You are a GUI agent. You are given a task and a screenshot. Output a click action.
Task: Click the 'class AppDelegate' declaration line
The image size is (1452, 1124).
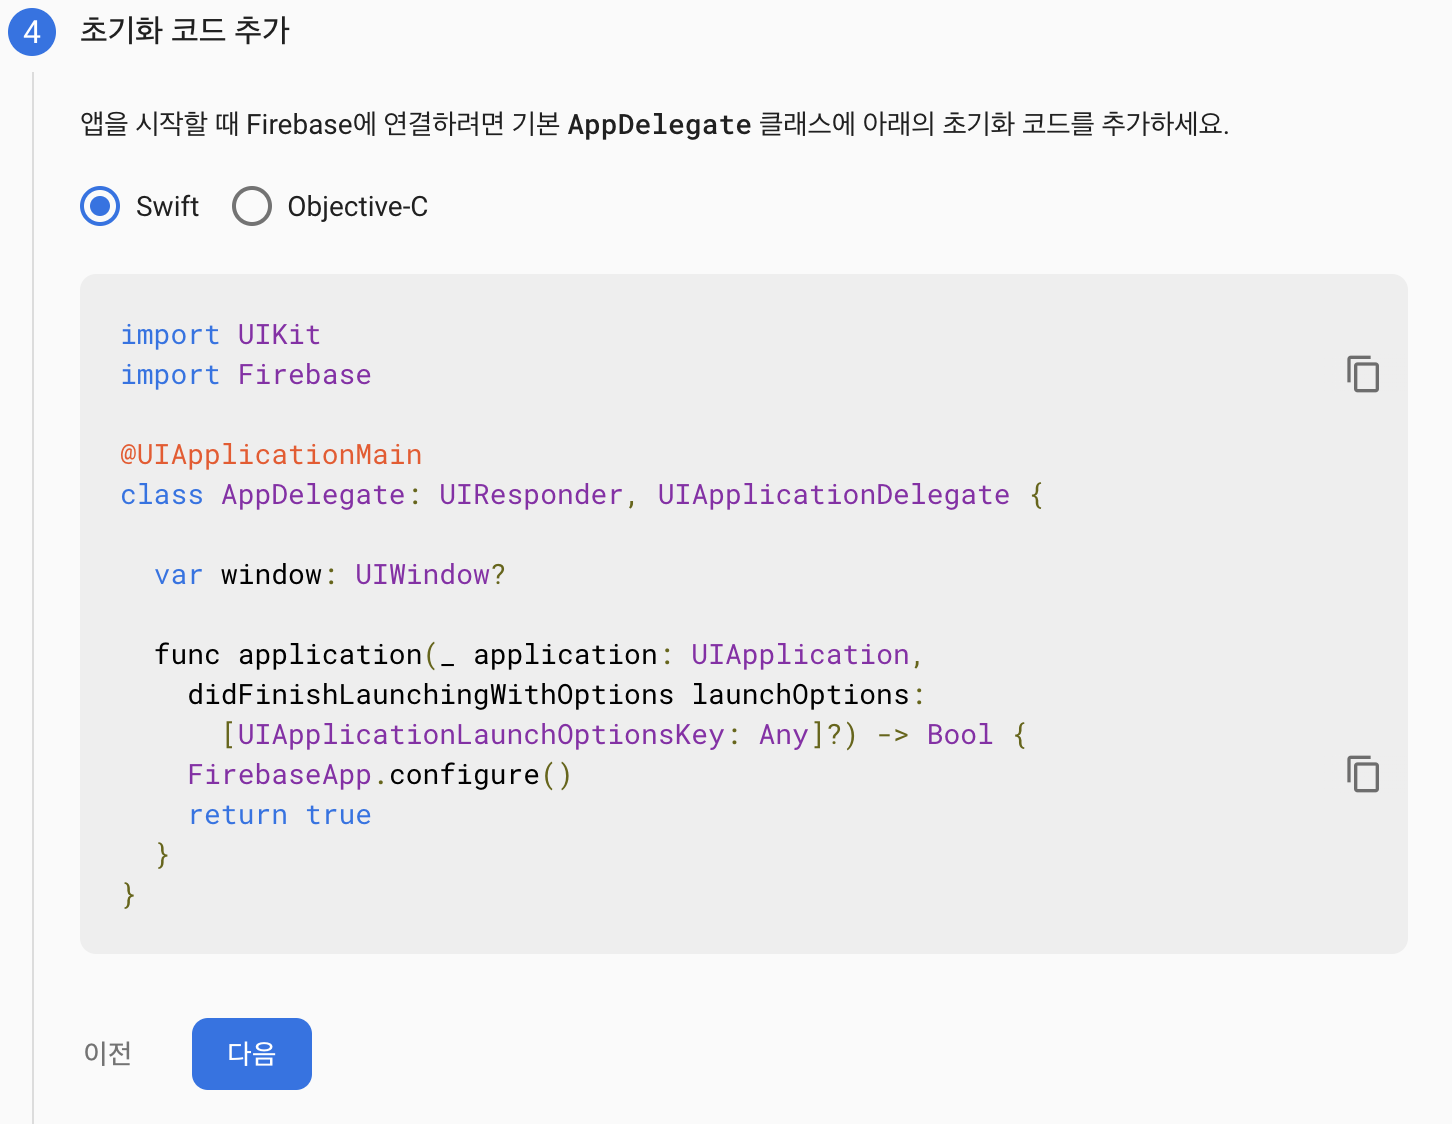(582, 495)
